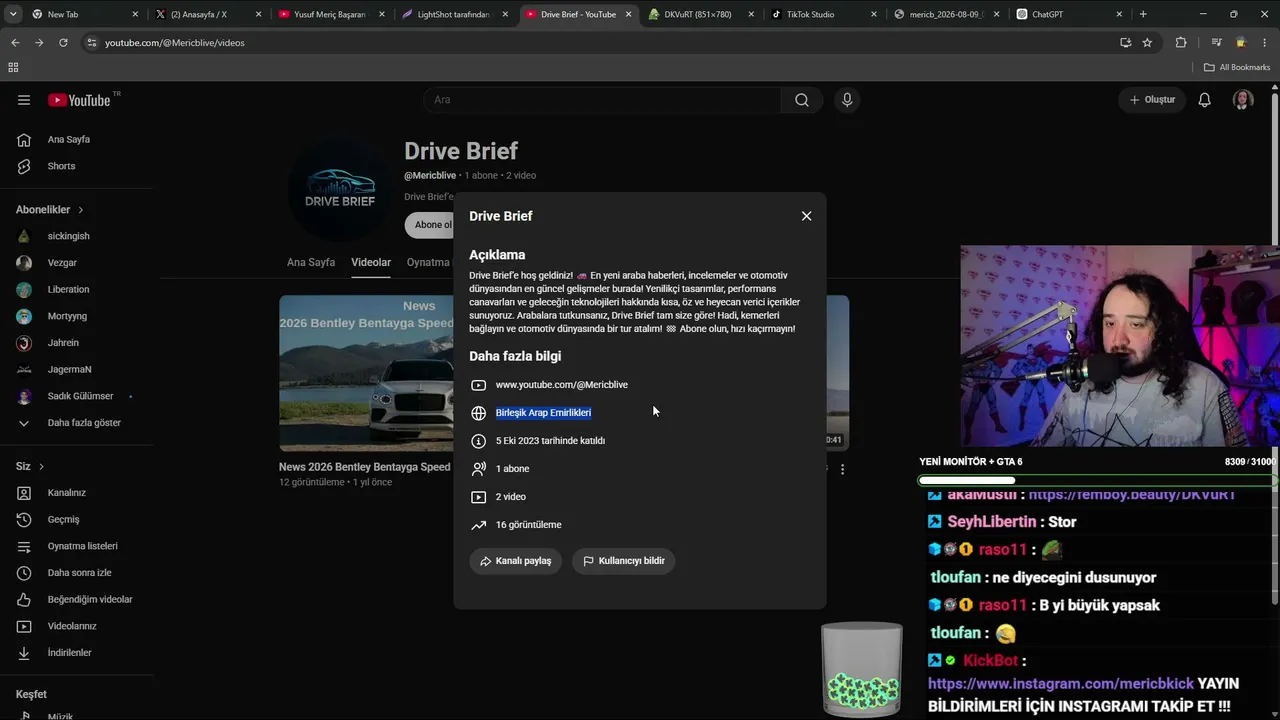
Task: Click the address bar URL field
Action: 600,43
